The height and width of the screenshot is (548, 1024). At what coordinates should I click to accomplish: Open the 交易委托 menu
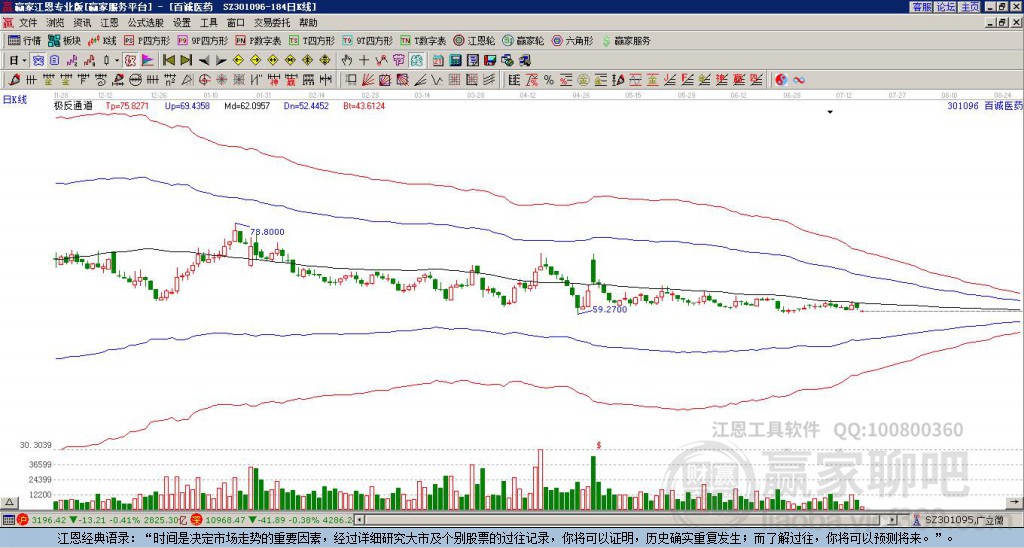(272, 23)
